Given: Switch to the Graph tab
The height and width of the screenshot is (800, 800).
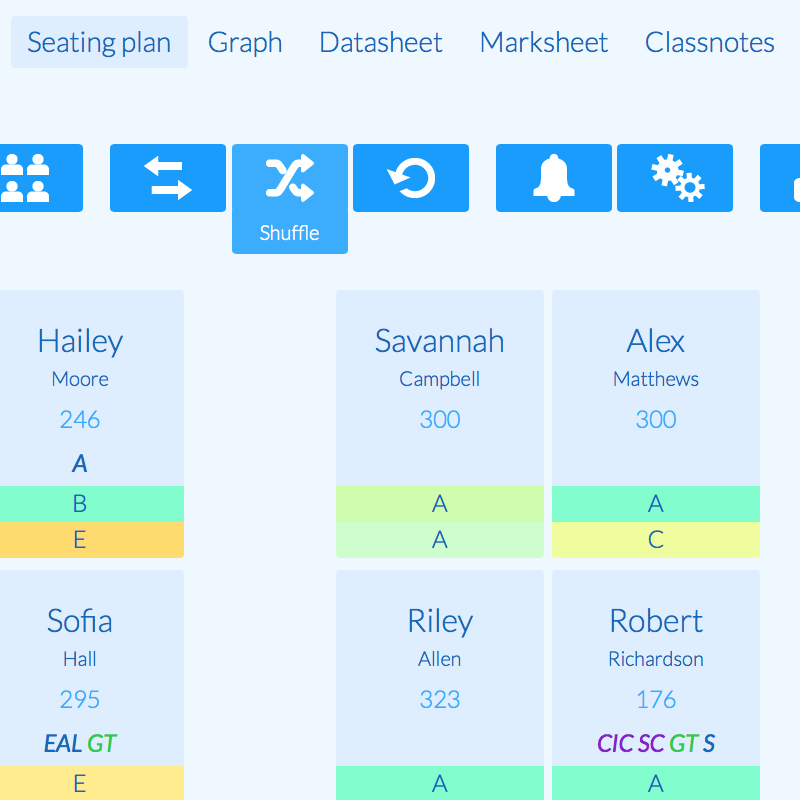Looking at the screenshot, I should (x=245, y=42).
